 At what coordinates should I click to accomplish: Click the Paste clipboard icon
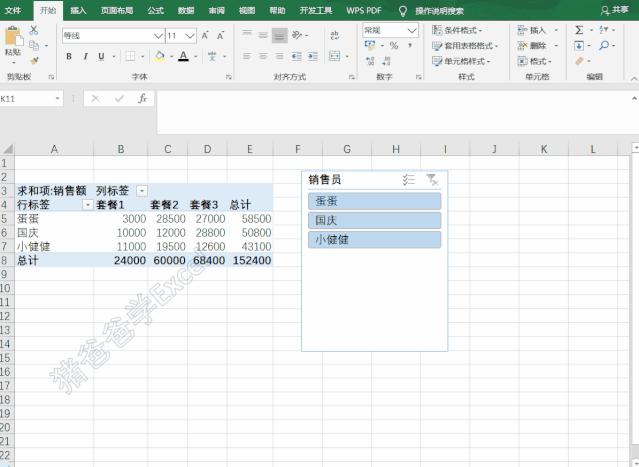13,36
